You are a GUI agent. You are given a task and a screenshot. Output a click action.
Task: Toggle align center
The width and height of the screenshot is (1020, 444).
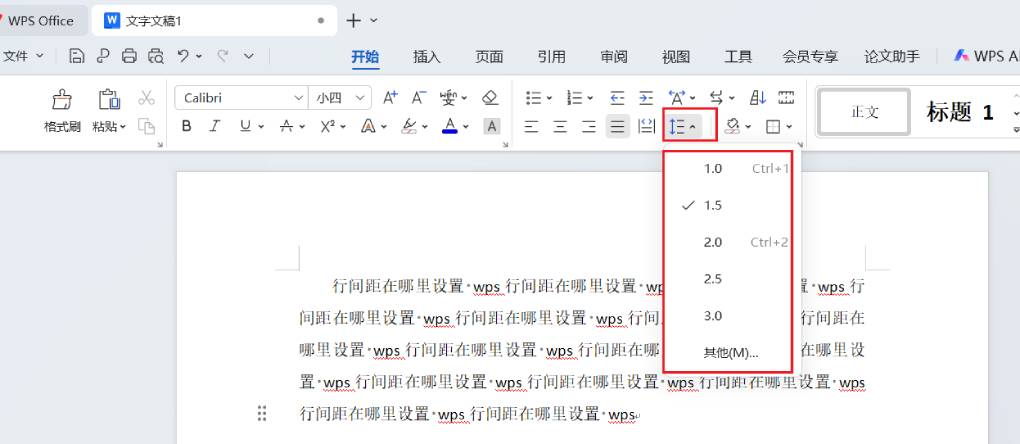(560, 126)
